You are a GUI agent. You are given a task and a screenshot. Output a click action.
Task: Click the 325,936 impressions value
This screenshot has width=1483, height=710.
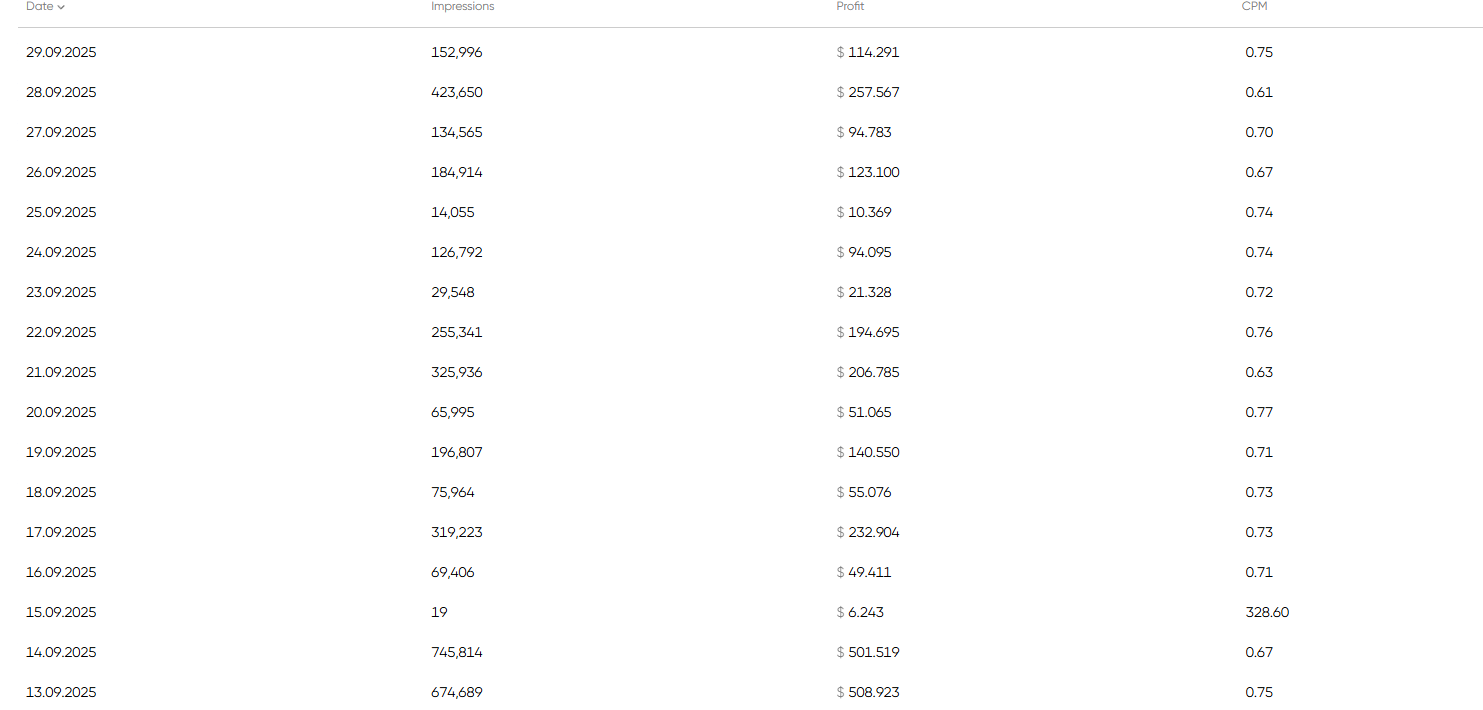click(457, 372)
